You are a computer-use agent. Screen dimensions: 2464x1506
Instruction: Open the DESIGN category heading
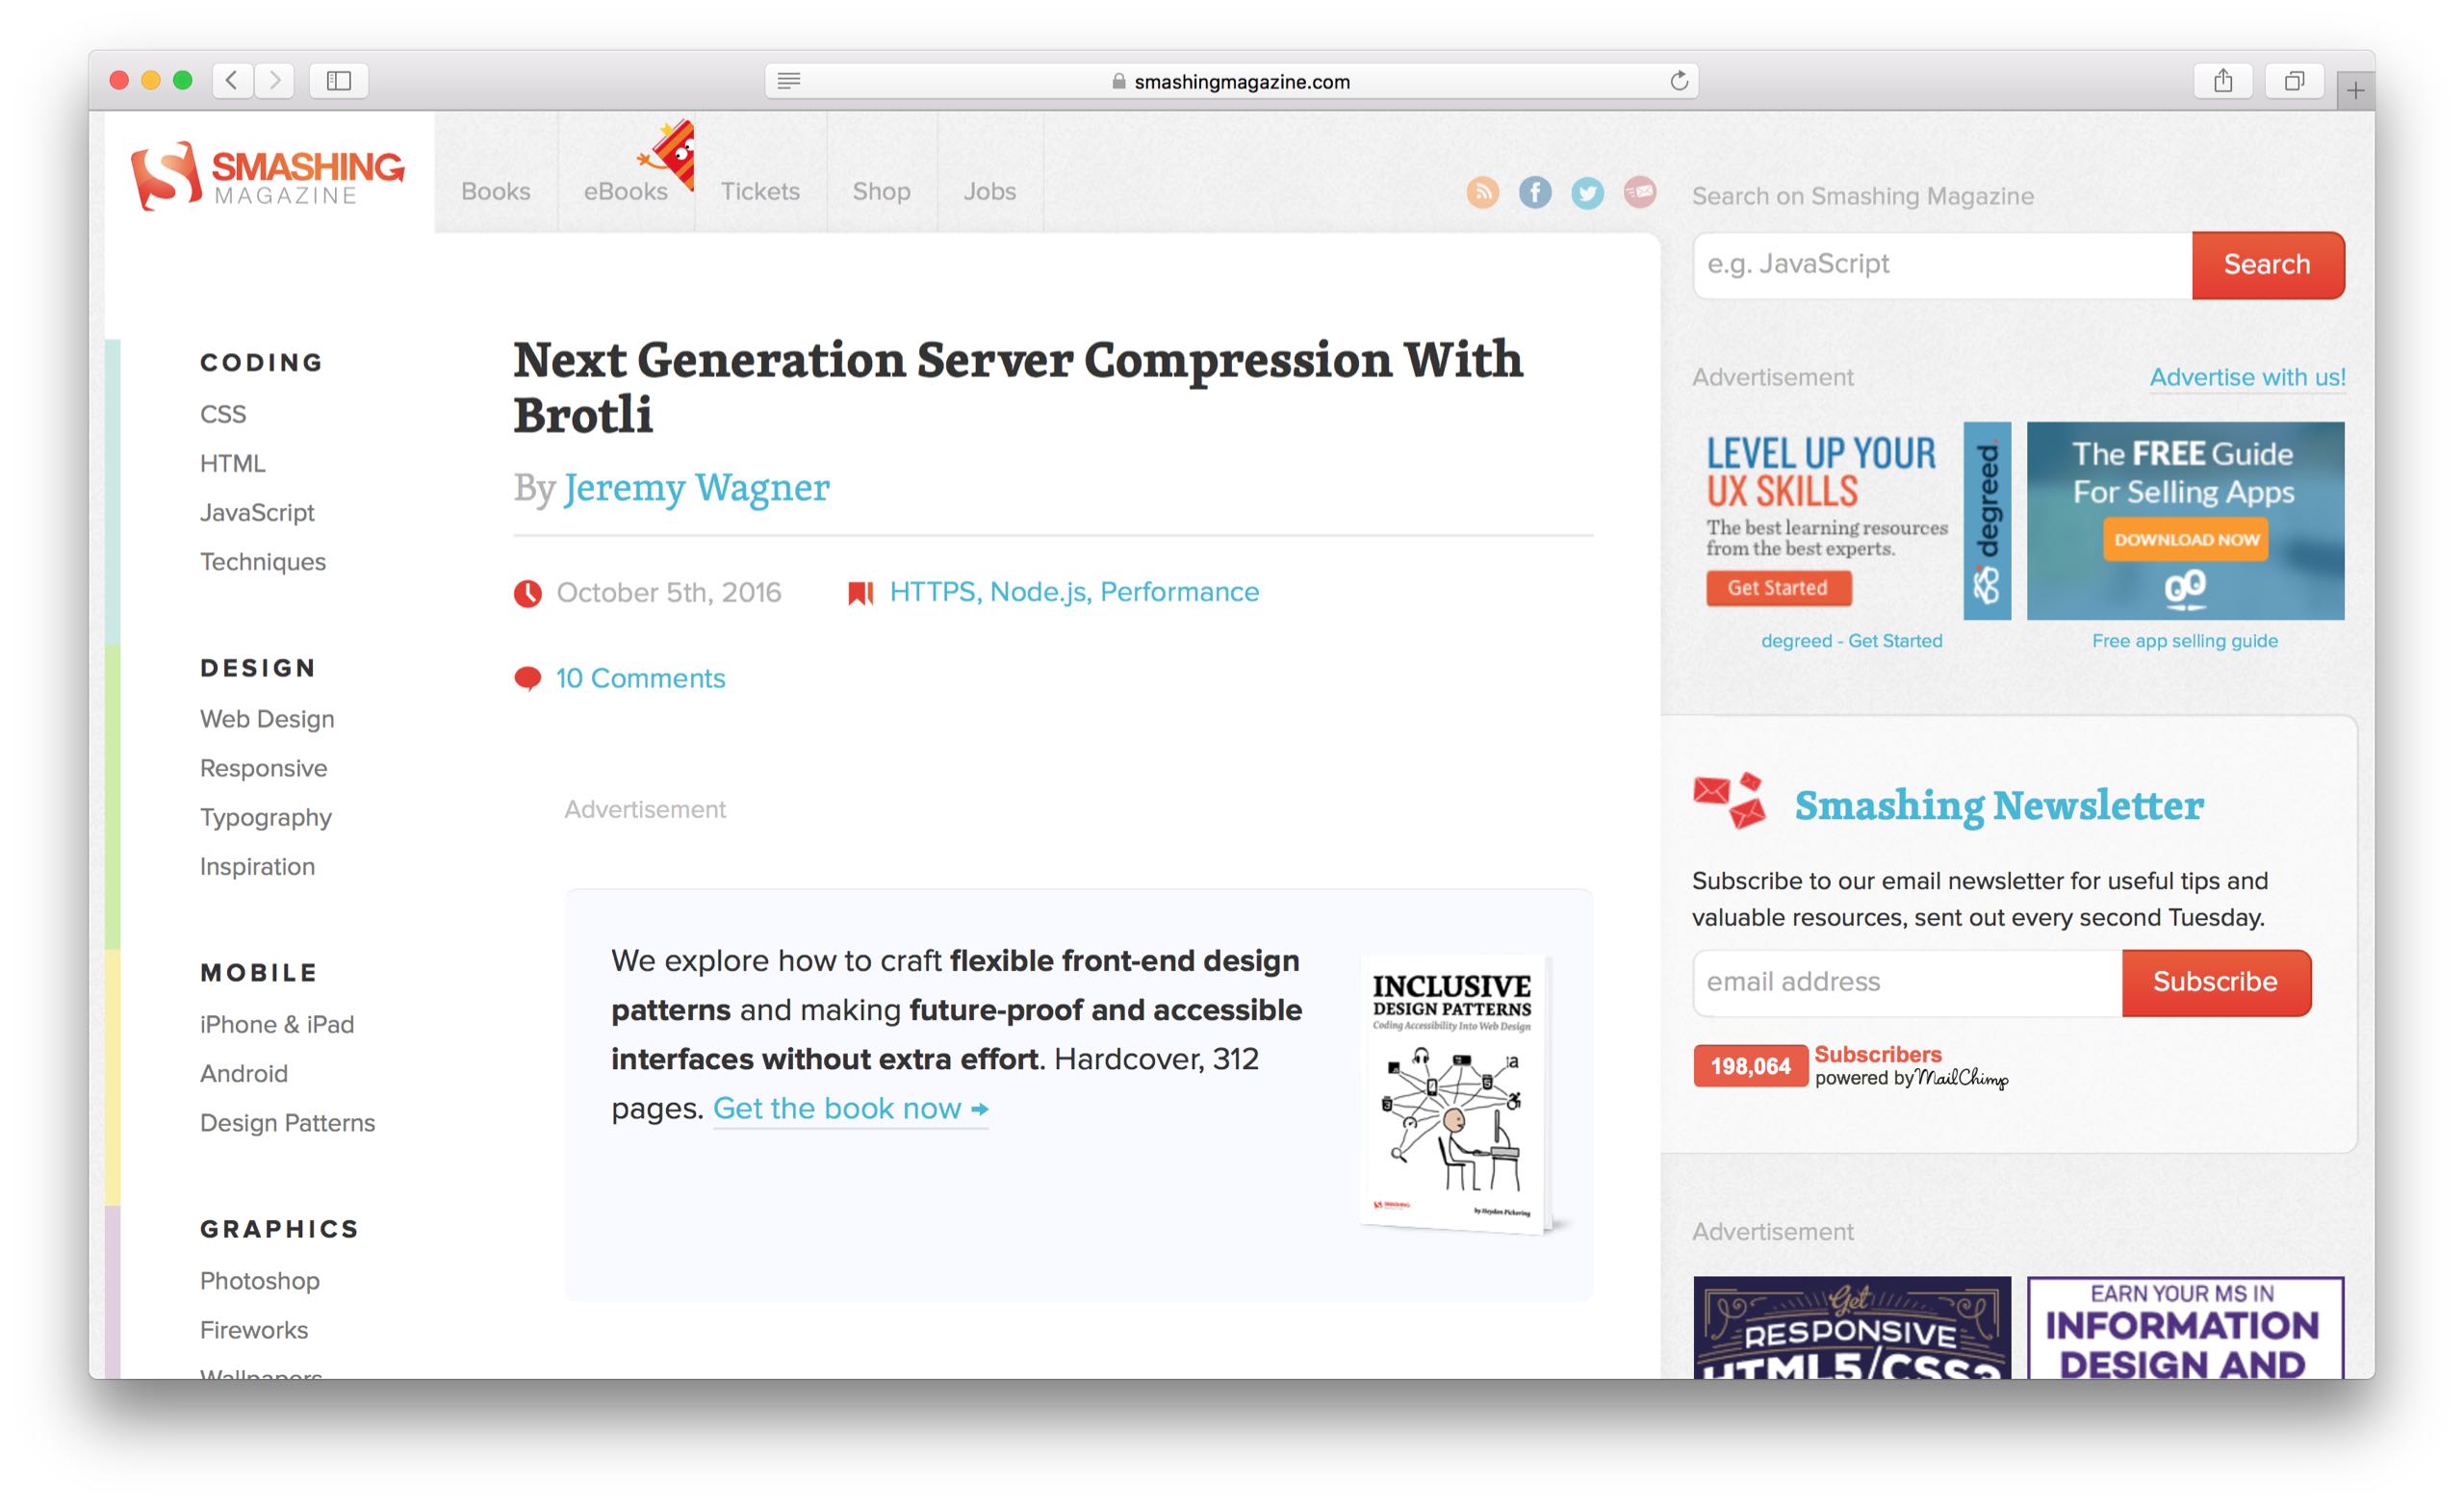click(258, 668)
